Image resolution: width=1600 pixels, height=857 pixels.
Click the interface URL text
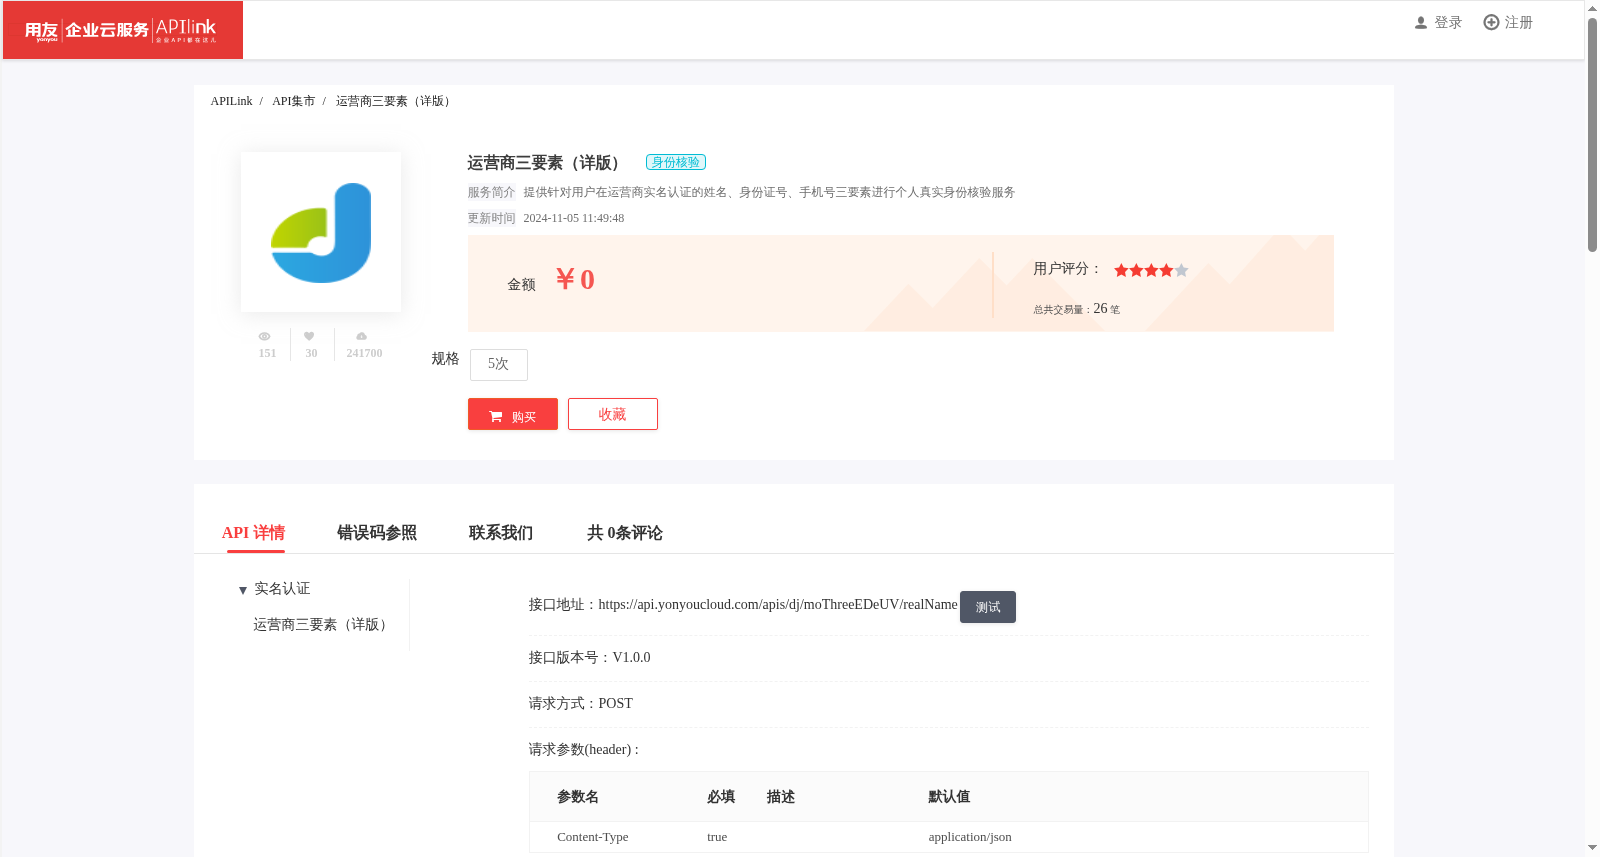778,605
